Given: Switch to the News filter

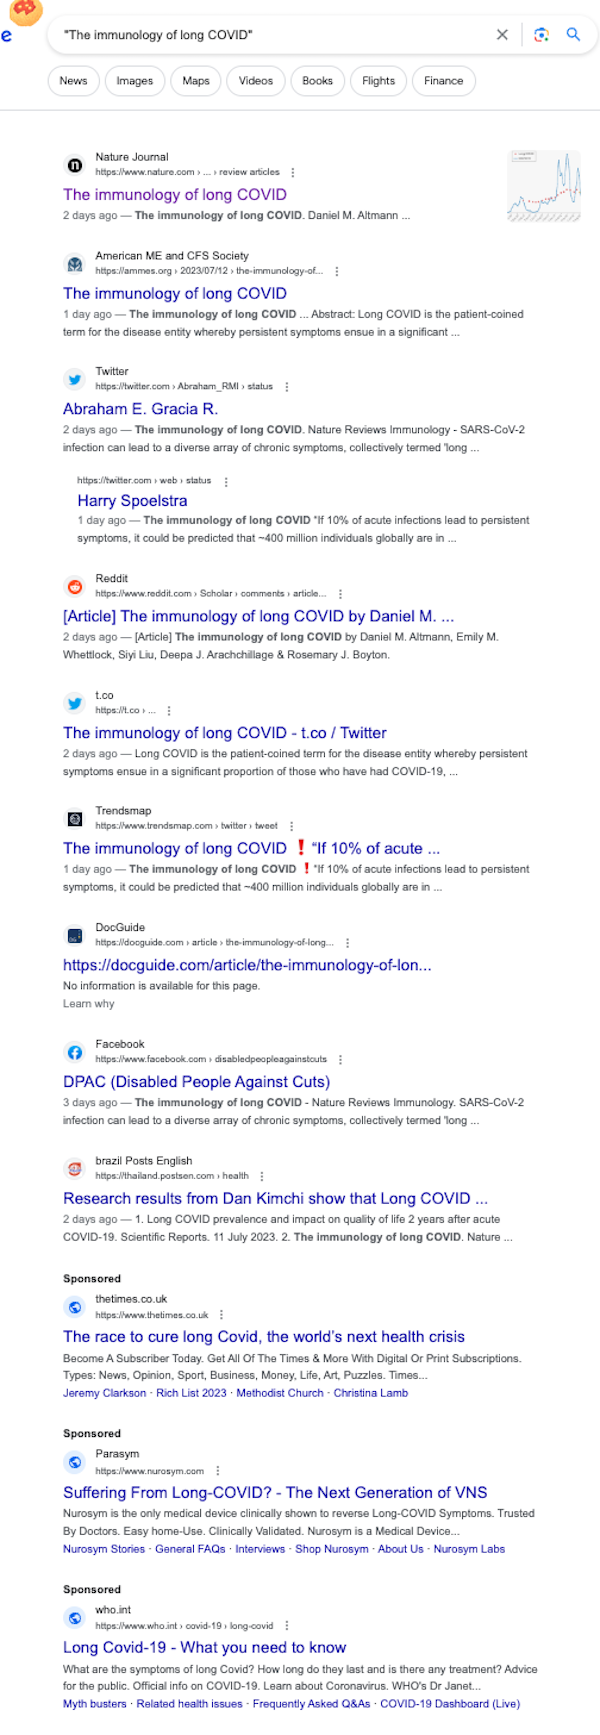Looking at the screenshot, I should 73,81.
